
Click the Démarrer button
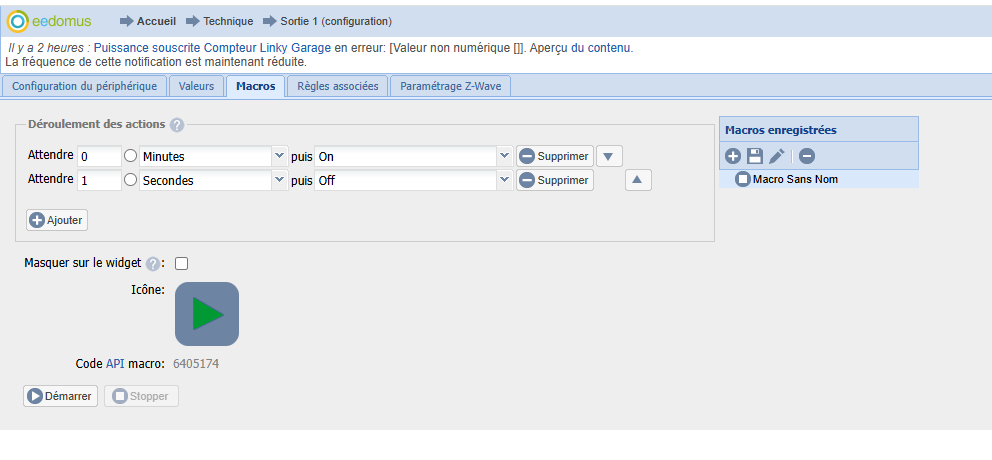[61, 396]
